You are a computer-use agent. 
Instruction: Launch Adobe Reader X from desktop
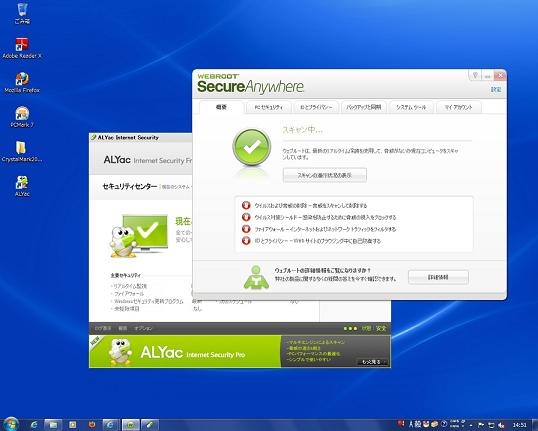(x=22, y=48)
